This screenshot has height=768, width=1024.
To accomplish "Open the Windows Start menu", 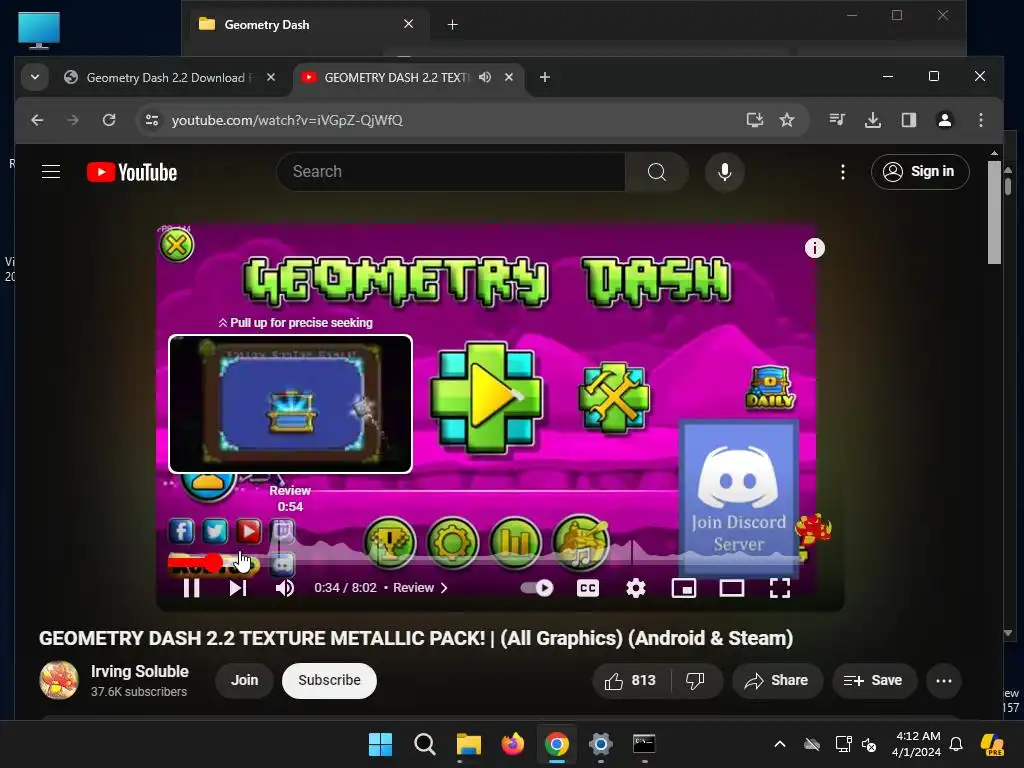I will pos(380,744).
